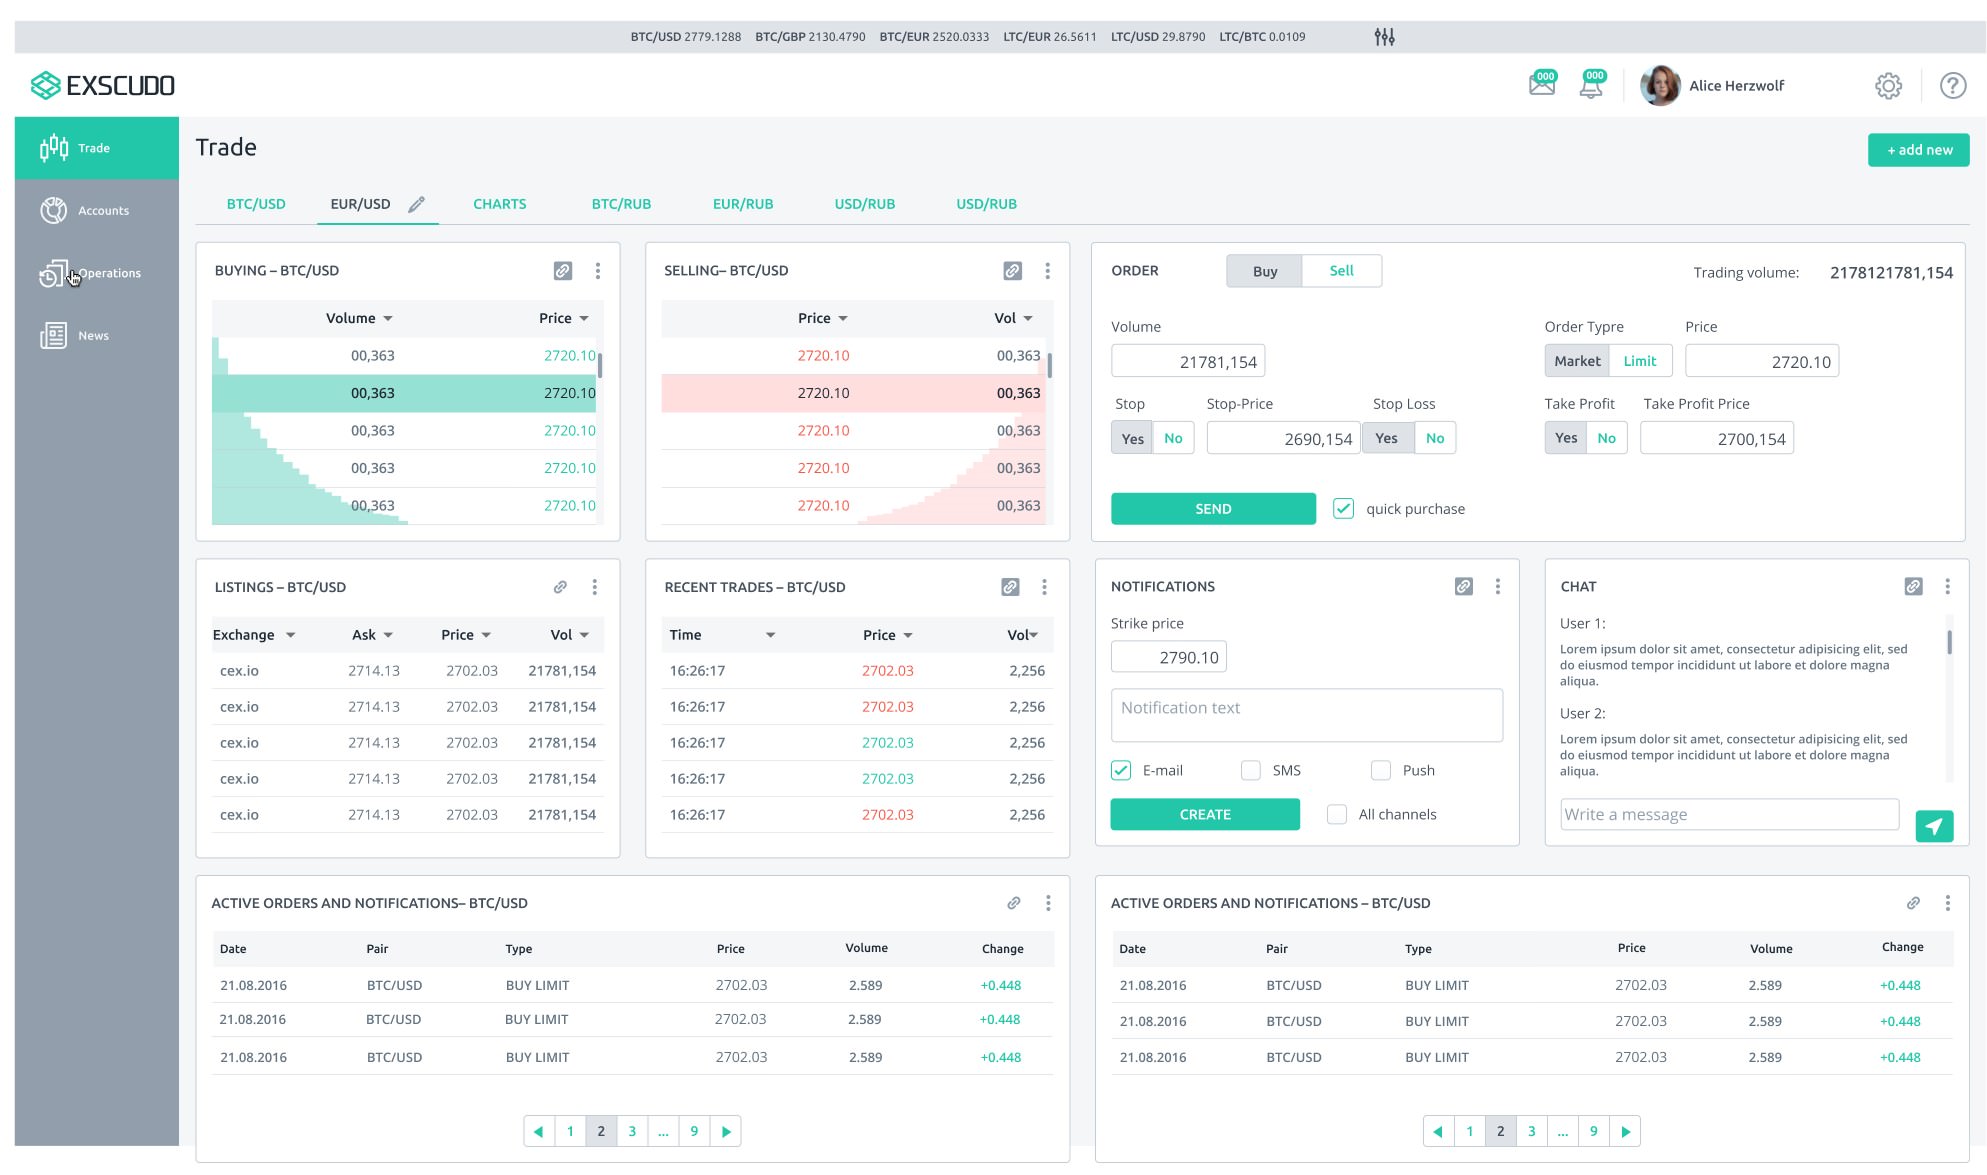Image resolution: width=1987 pixels, height=1175 pixels.
Task: Click link icon in Recent Trades panel
Action: 1010,587
